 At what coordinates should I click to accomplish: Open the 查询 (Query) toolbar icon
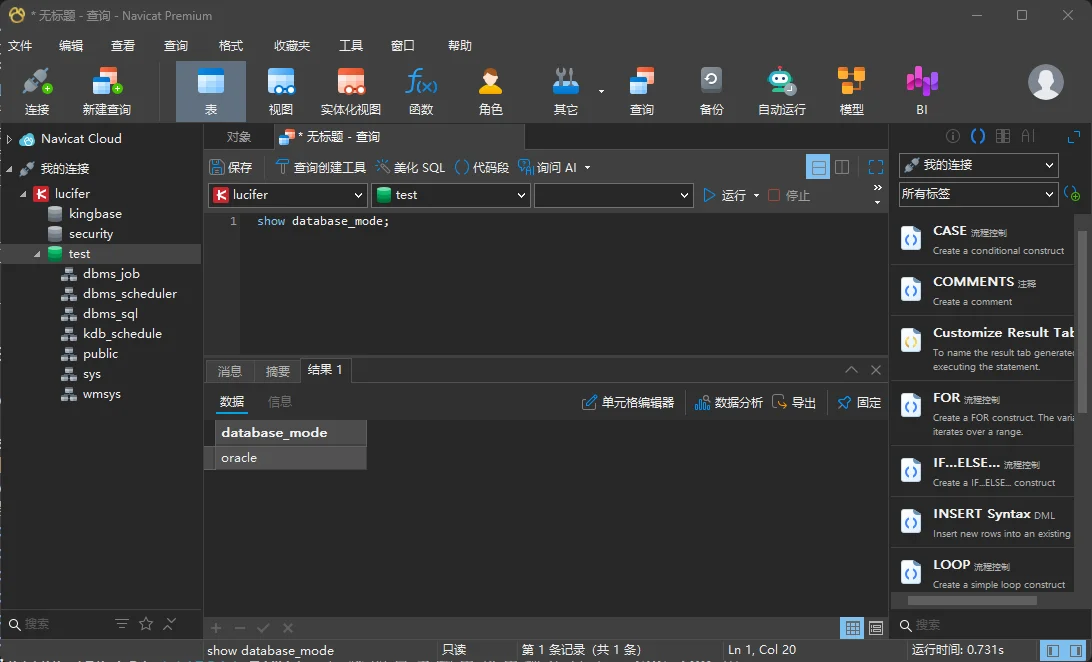coord(641,91)
